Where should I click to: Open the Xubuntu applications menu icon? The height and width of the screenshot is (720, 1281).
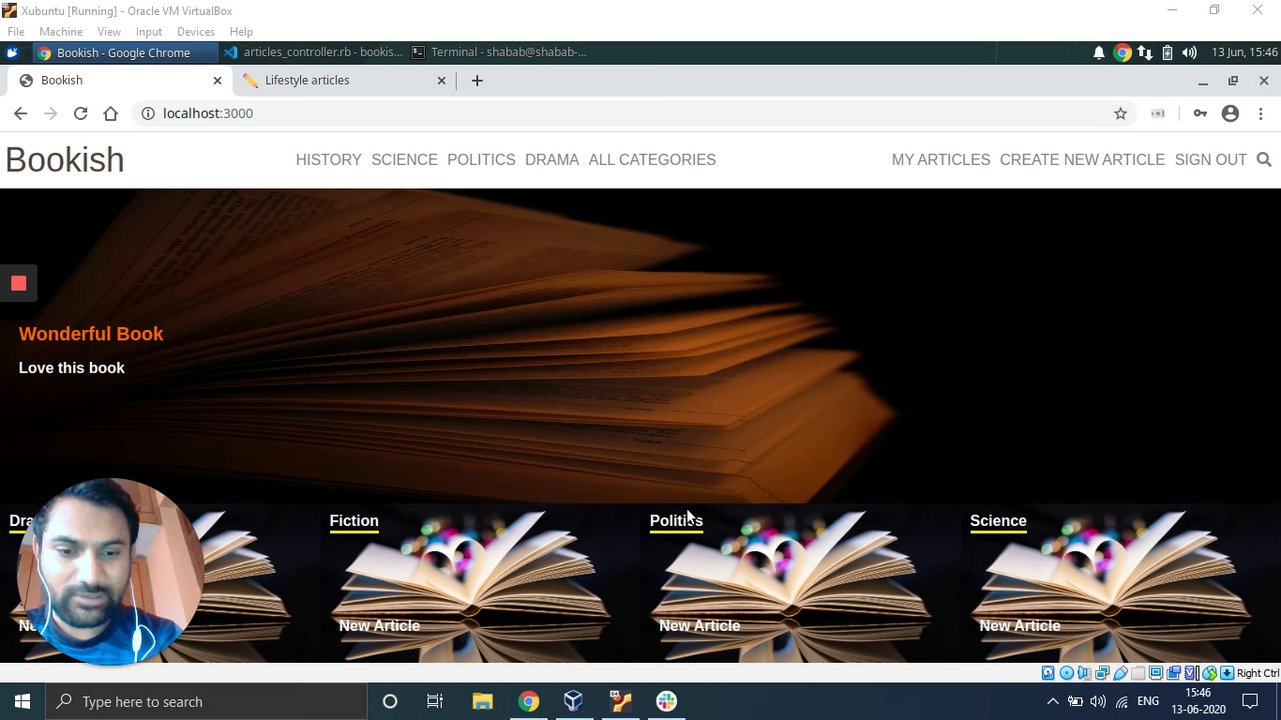point(12,52)
